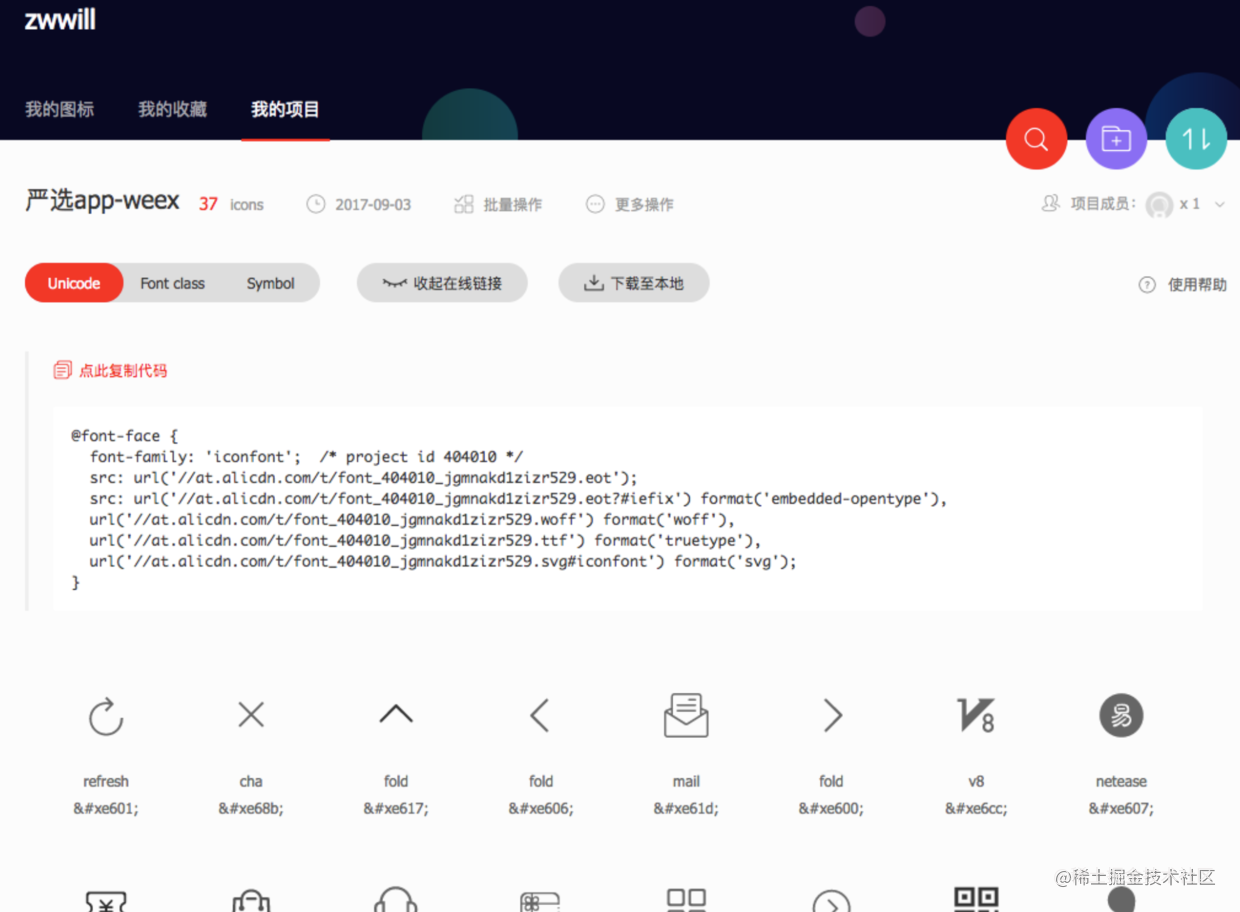The width and height of the screenshot is (1240, 912).
Task: Click the copy code document icon
Action: click(x=62, y=370)
